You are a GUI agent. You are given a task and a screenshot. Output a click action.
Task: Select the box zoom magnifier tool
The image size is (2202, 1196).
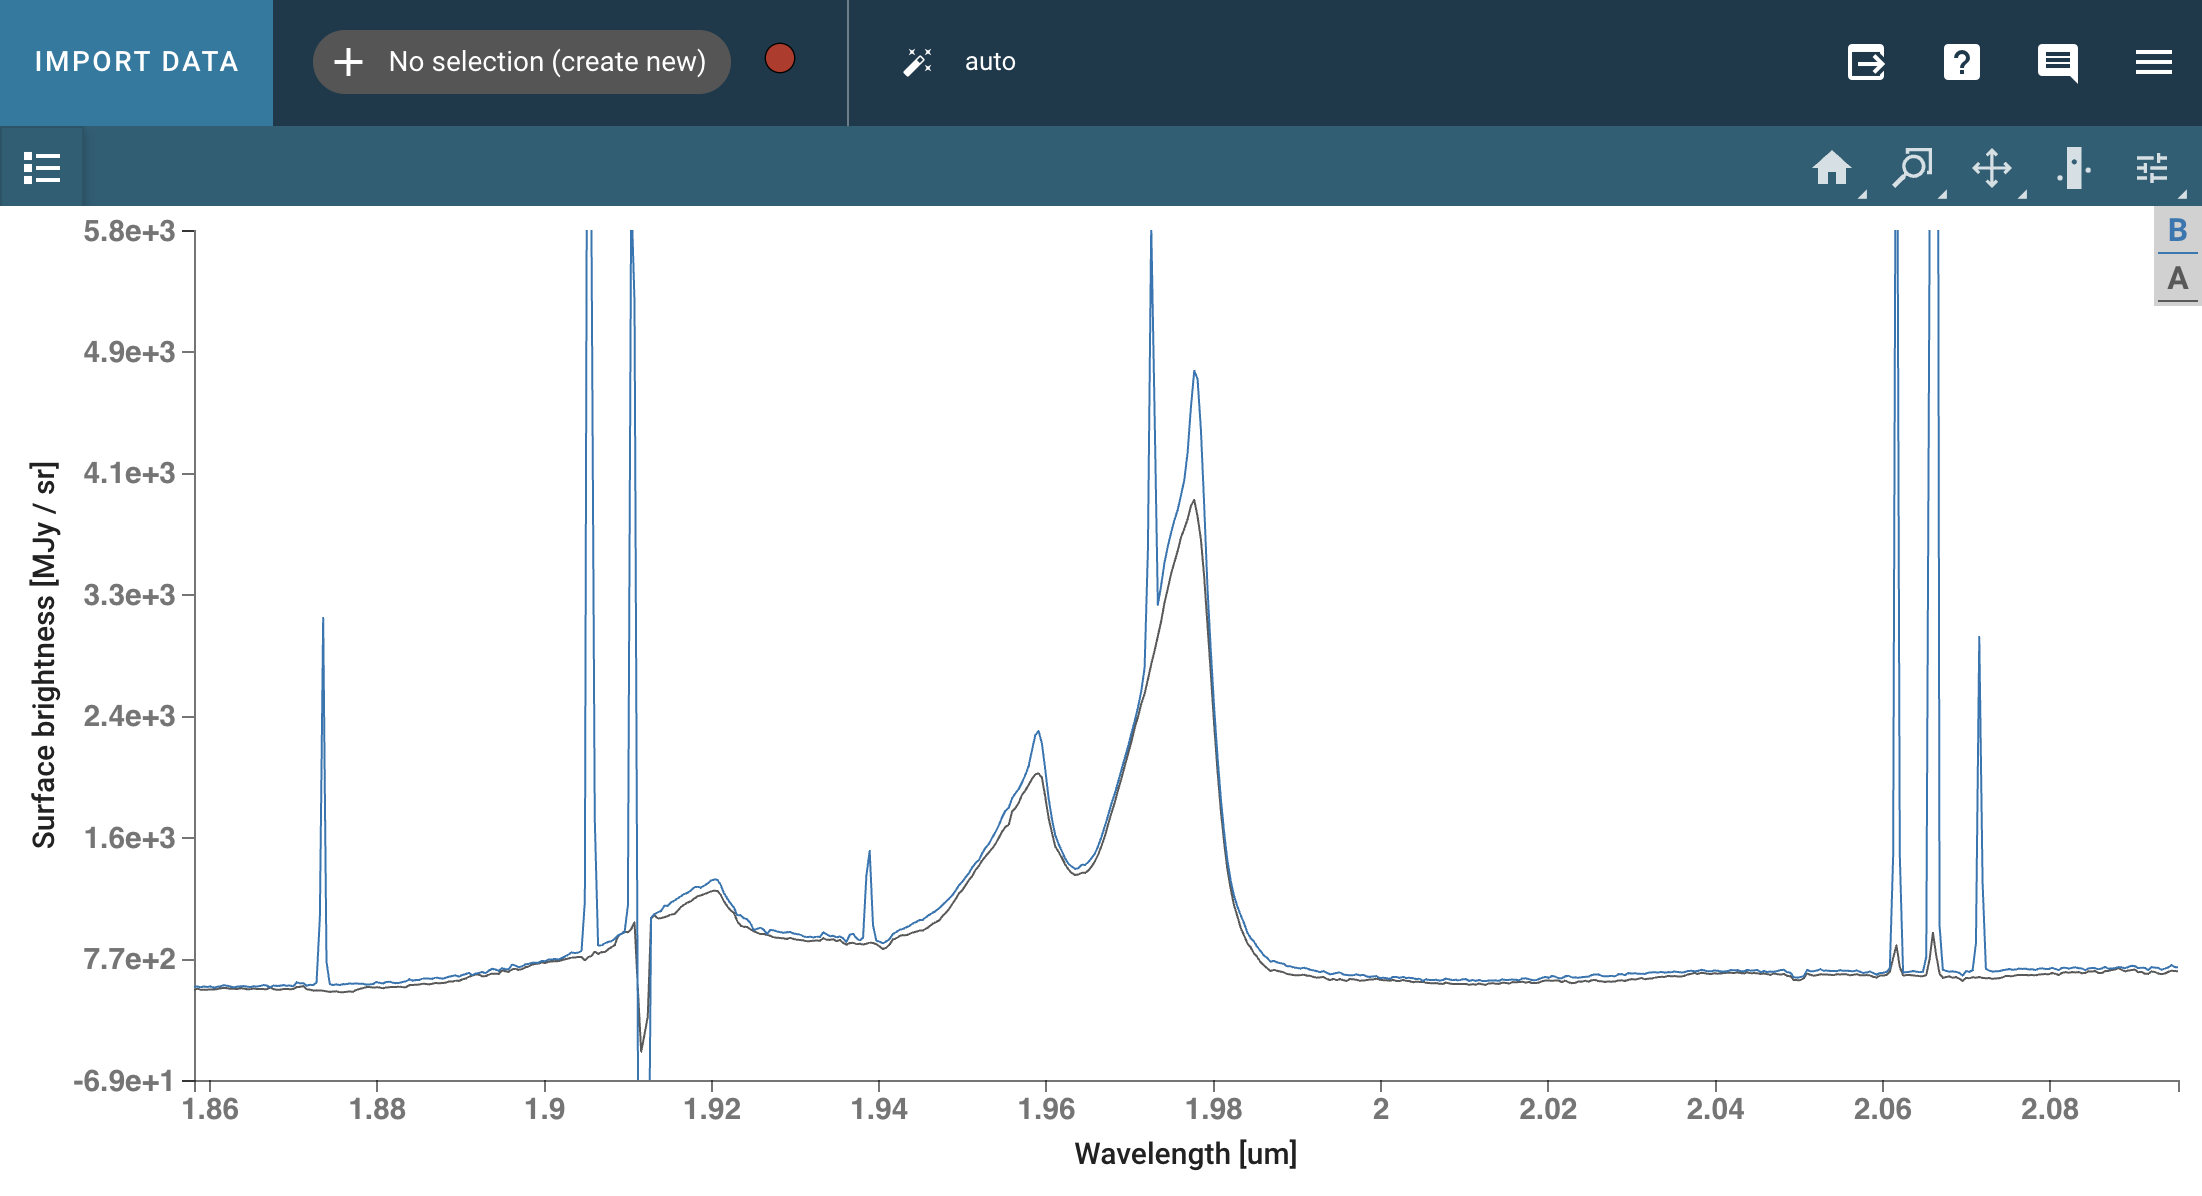coord(1911,167)
